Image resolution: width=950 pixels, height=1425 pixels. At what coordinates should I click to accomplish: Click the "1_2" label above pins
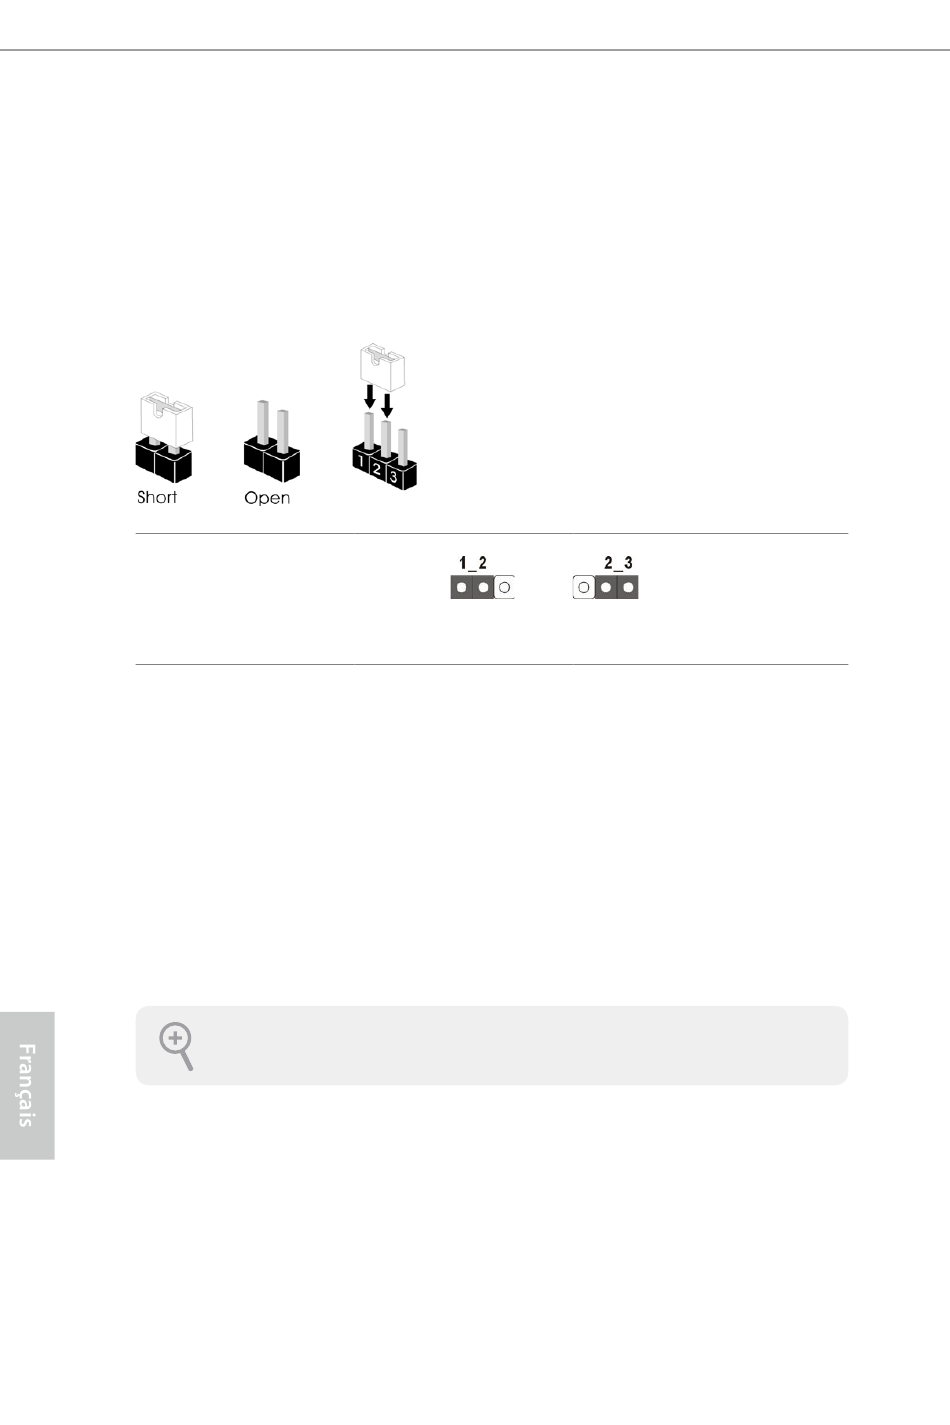[473, 564]
